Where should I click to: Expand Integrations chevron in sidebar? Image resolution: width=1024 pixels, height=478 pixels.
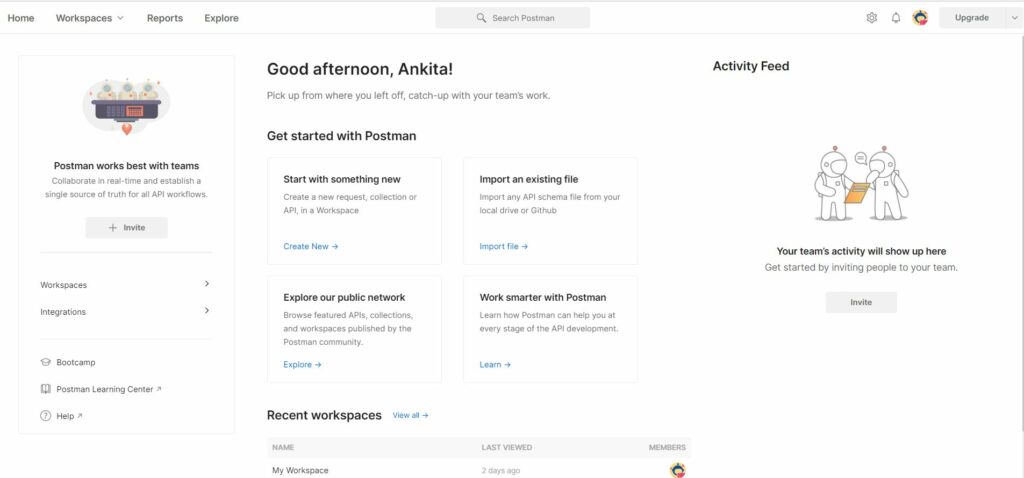(x=207, y=311)
